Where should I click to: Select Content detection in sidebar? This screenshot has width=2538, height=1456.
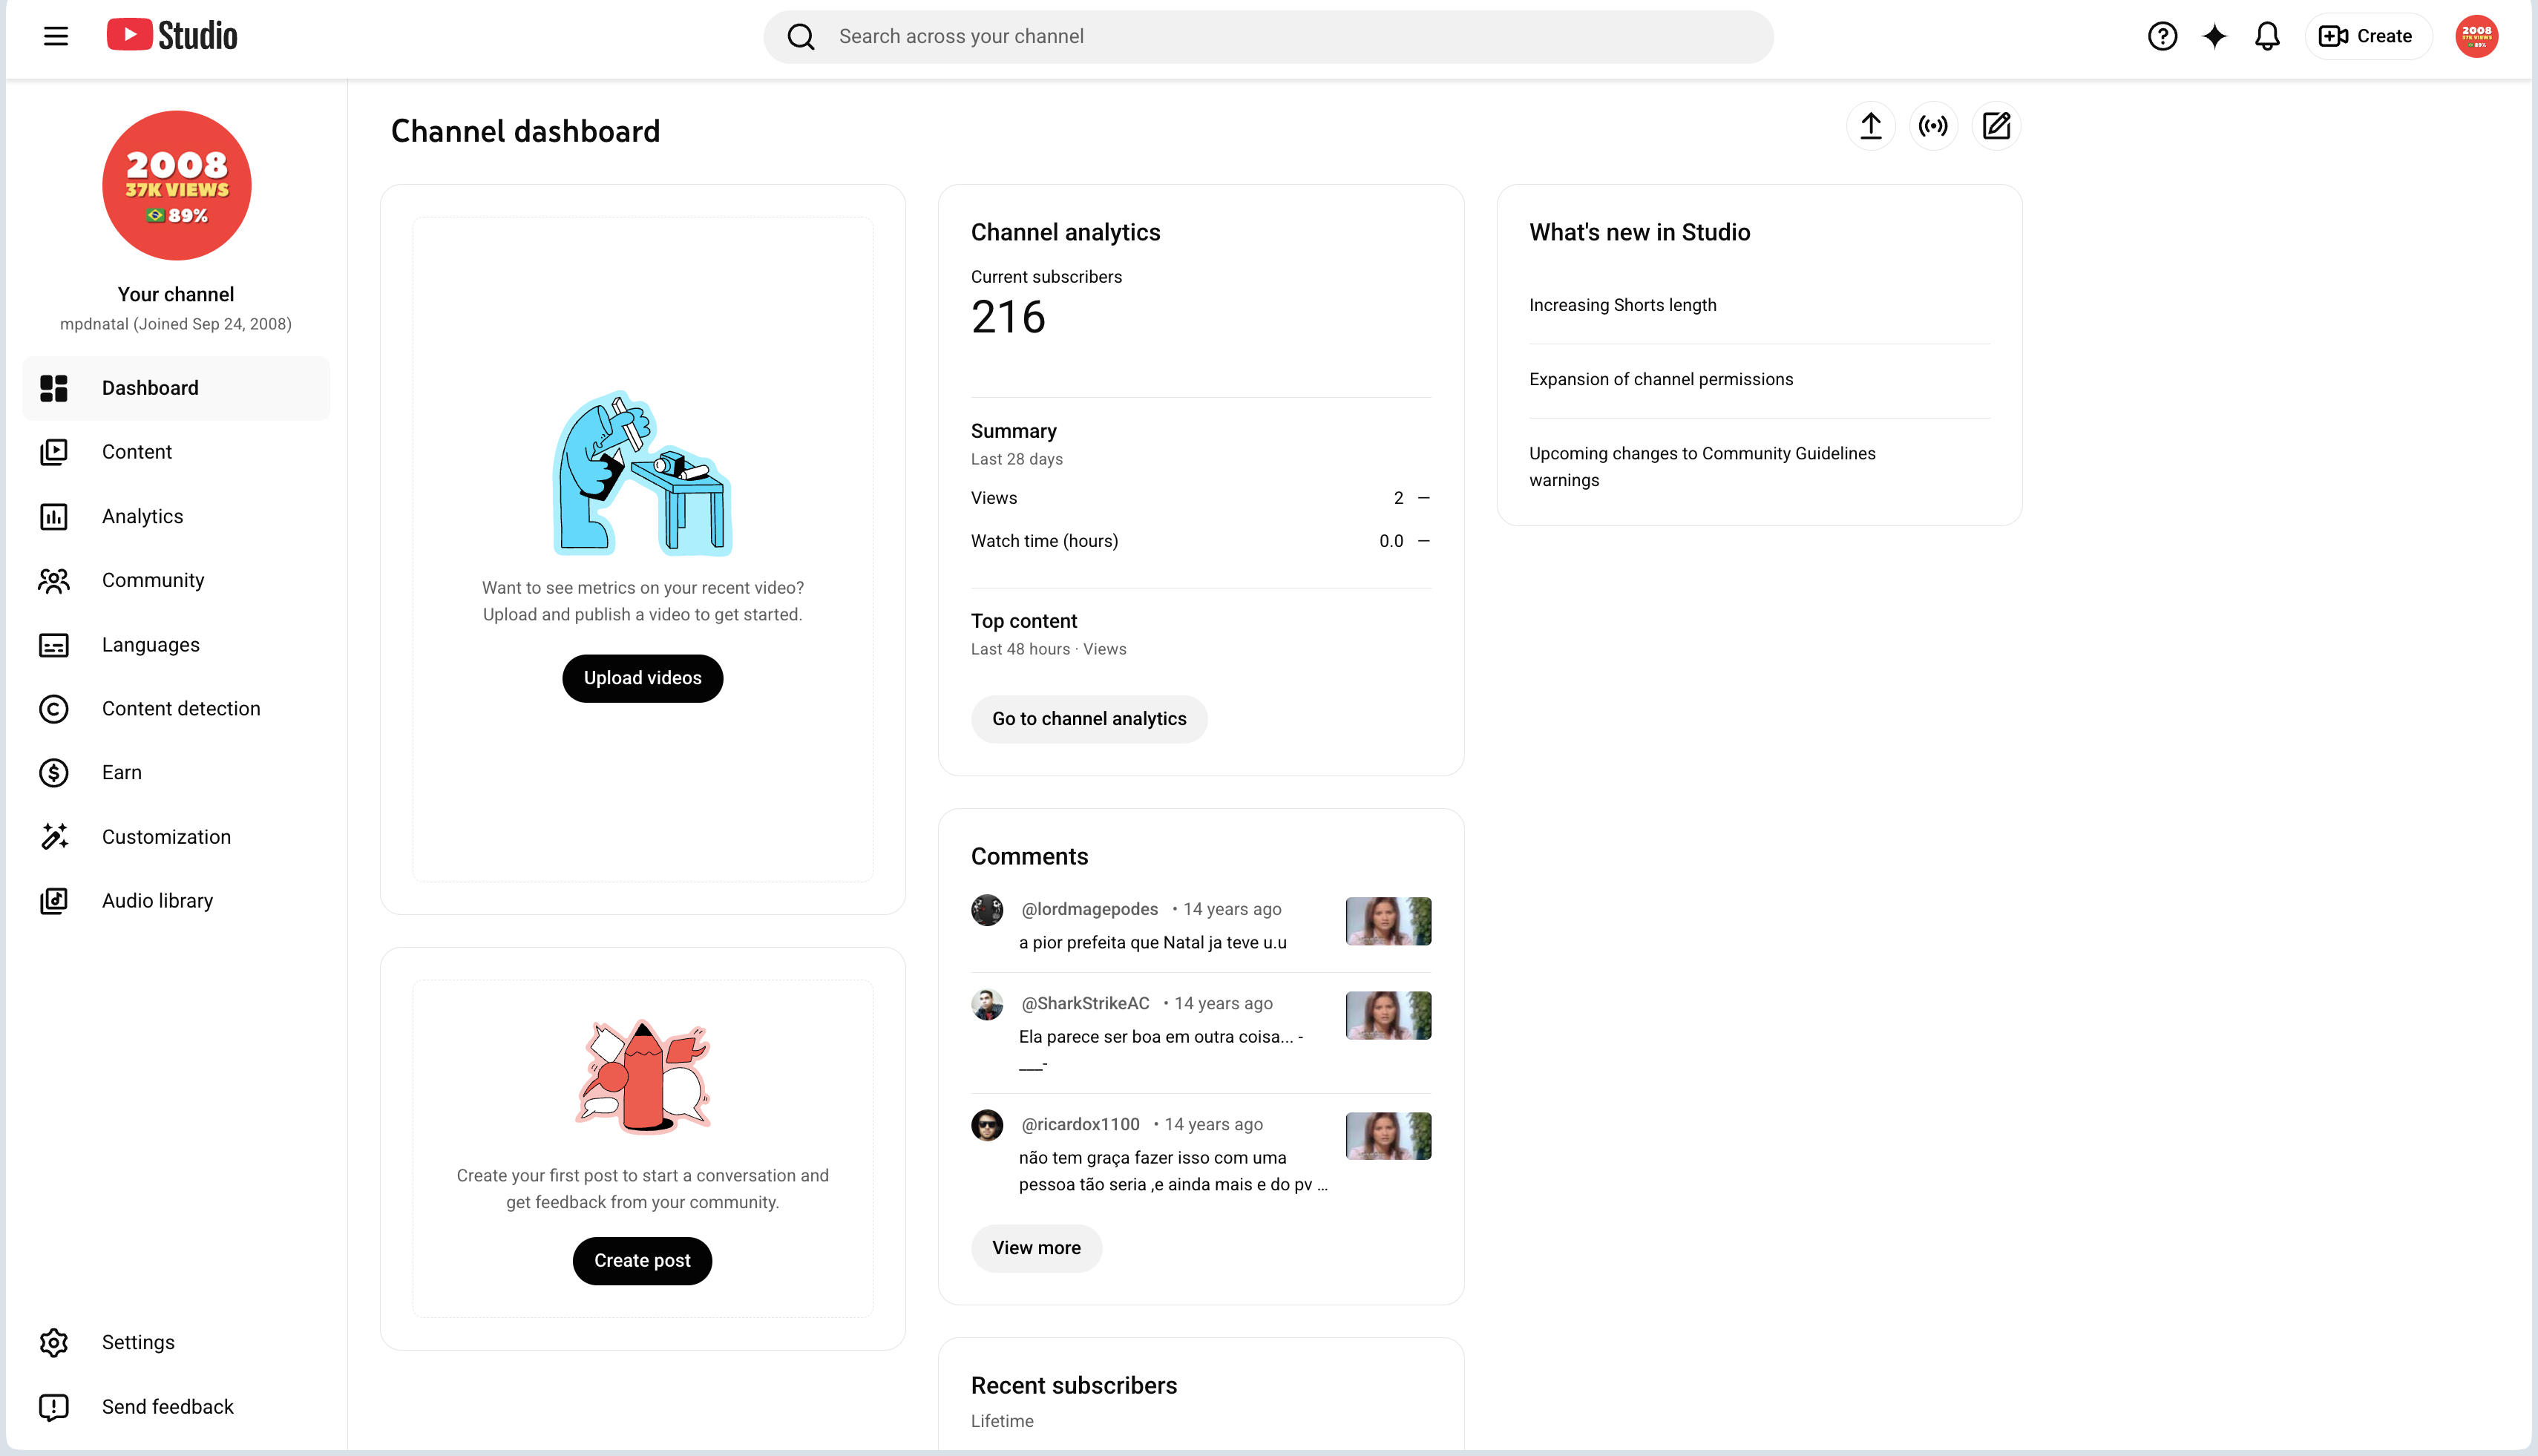[x=176, y=709]
